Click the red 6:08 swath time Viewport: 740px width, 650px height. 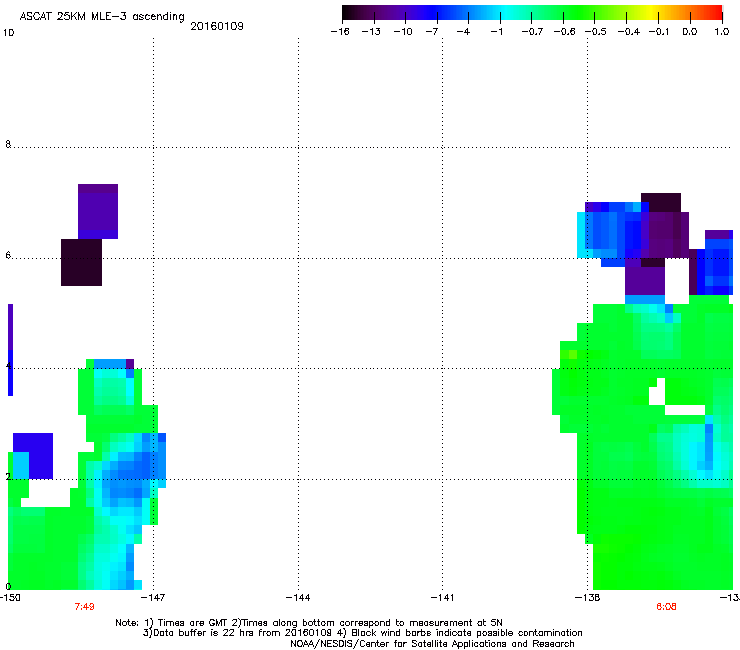coord(666,607)
